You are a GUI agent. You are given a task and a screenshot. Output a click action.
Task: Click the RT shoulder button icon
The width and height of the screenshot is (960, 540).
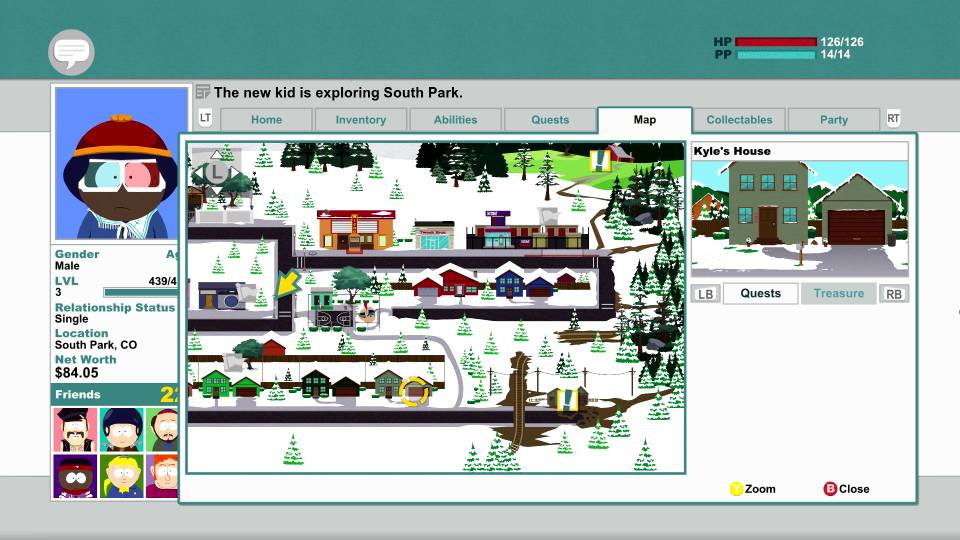coord(893,118)
